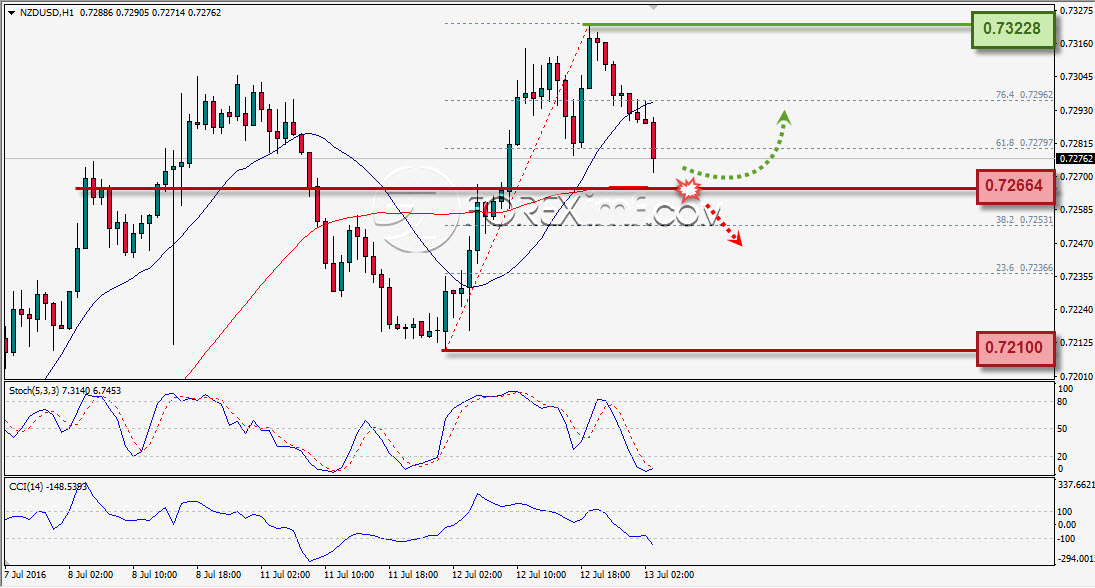The width and height of the screenshot is (1095, 588).
Task: Click the 8 Jul 10:00 time label
Action: [154, 575]
